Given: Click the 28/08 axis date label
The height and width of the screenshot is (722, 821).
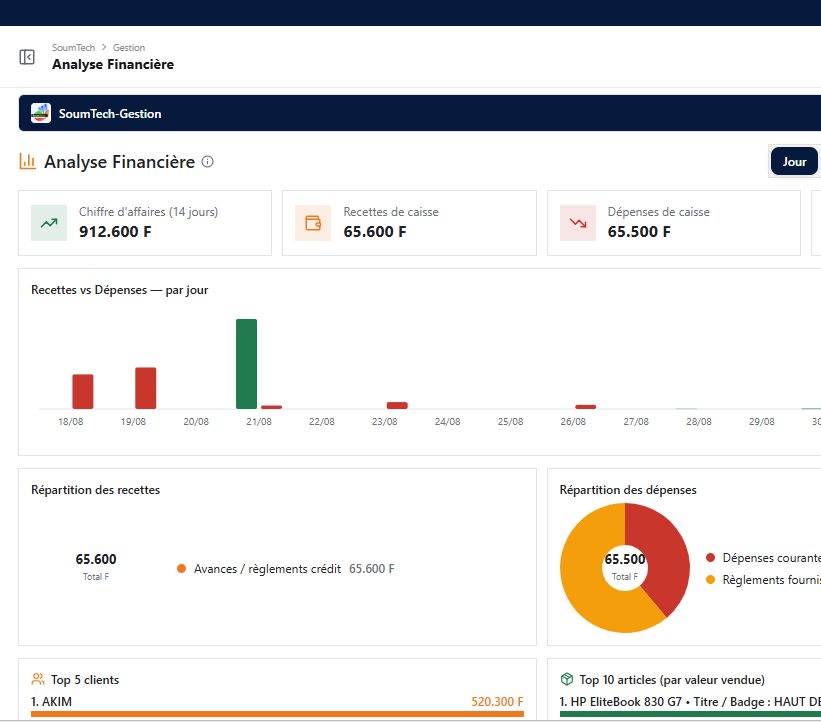Looking at the screenshot, I should coord(698,421).
